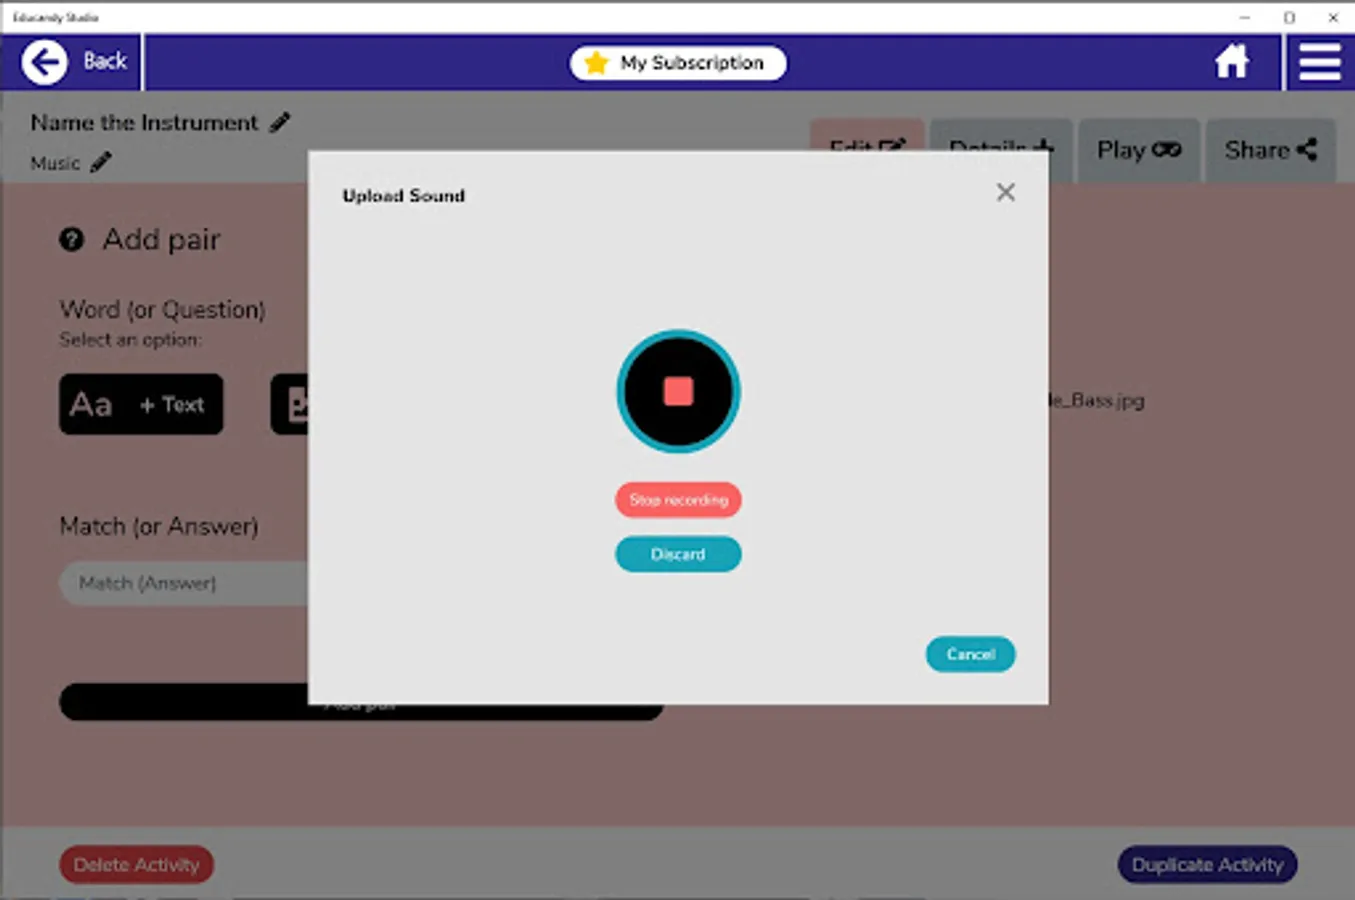Cancel the Upload Sound dialog
The height and width of the screenshot is (900, 1355).
(970, 654)
